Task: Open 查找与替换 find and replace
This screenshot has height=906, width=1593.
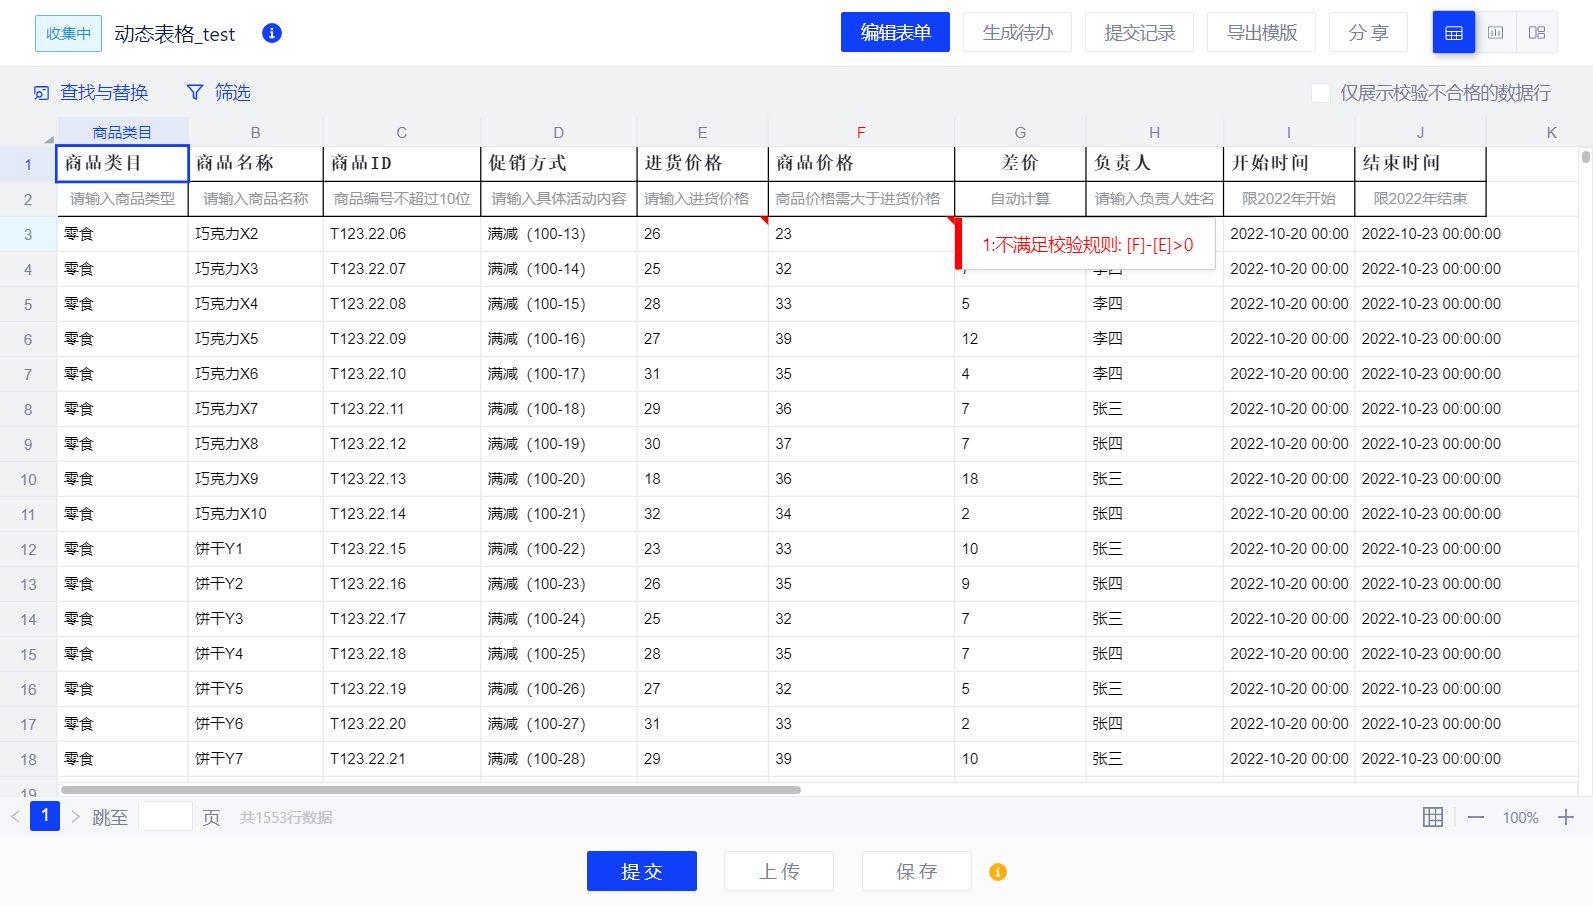Action: tap(91, 93)
